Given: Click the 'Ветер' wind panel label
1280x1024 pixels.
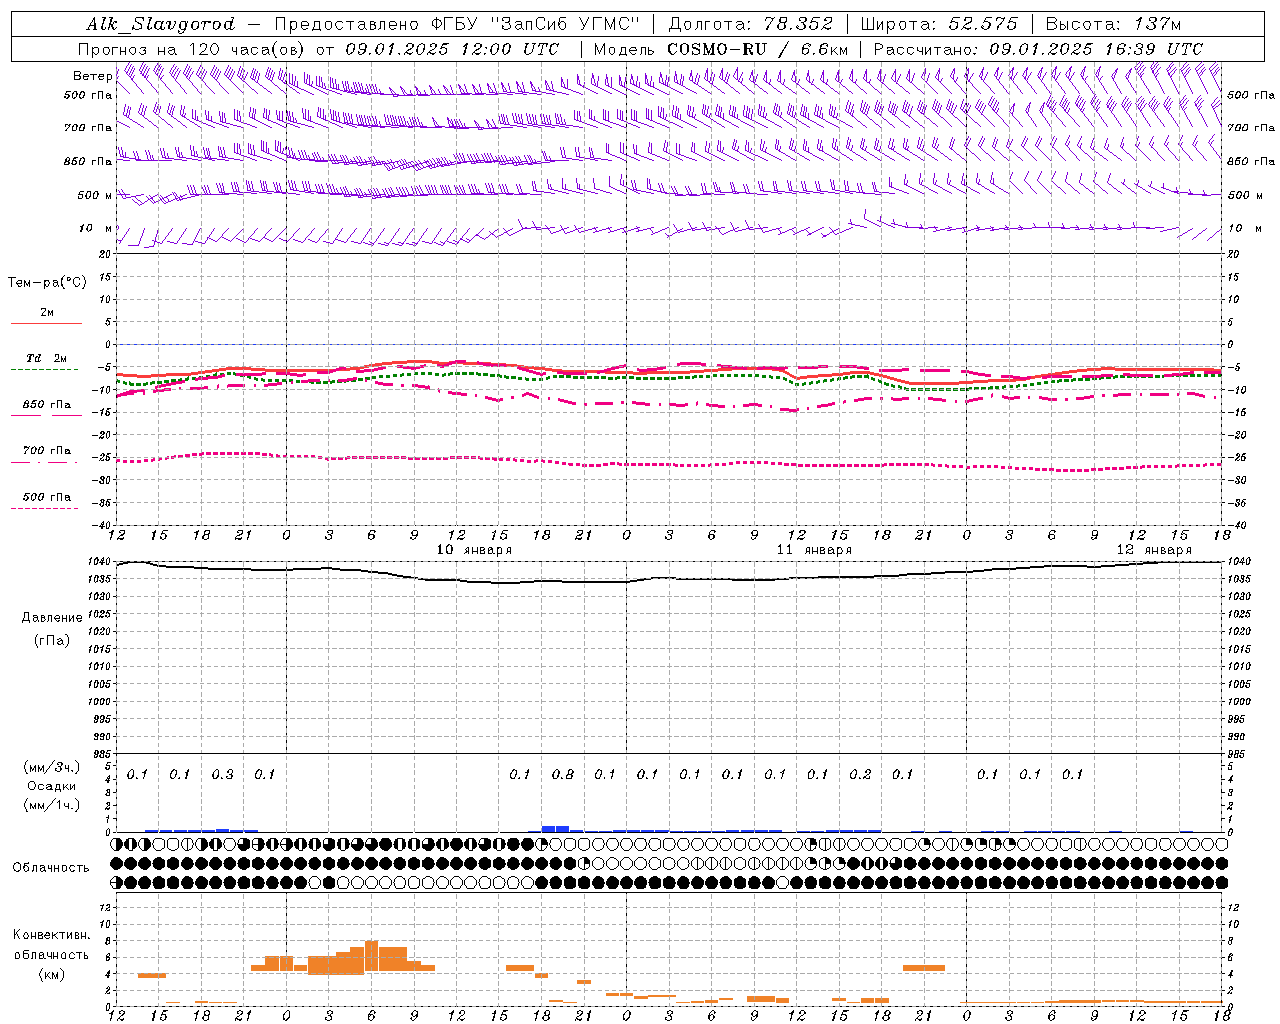Looking at the screenshot, I should coord(92,76).
